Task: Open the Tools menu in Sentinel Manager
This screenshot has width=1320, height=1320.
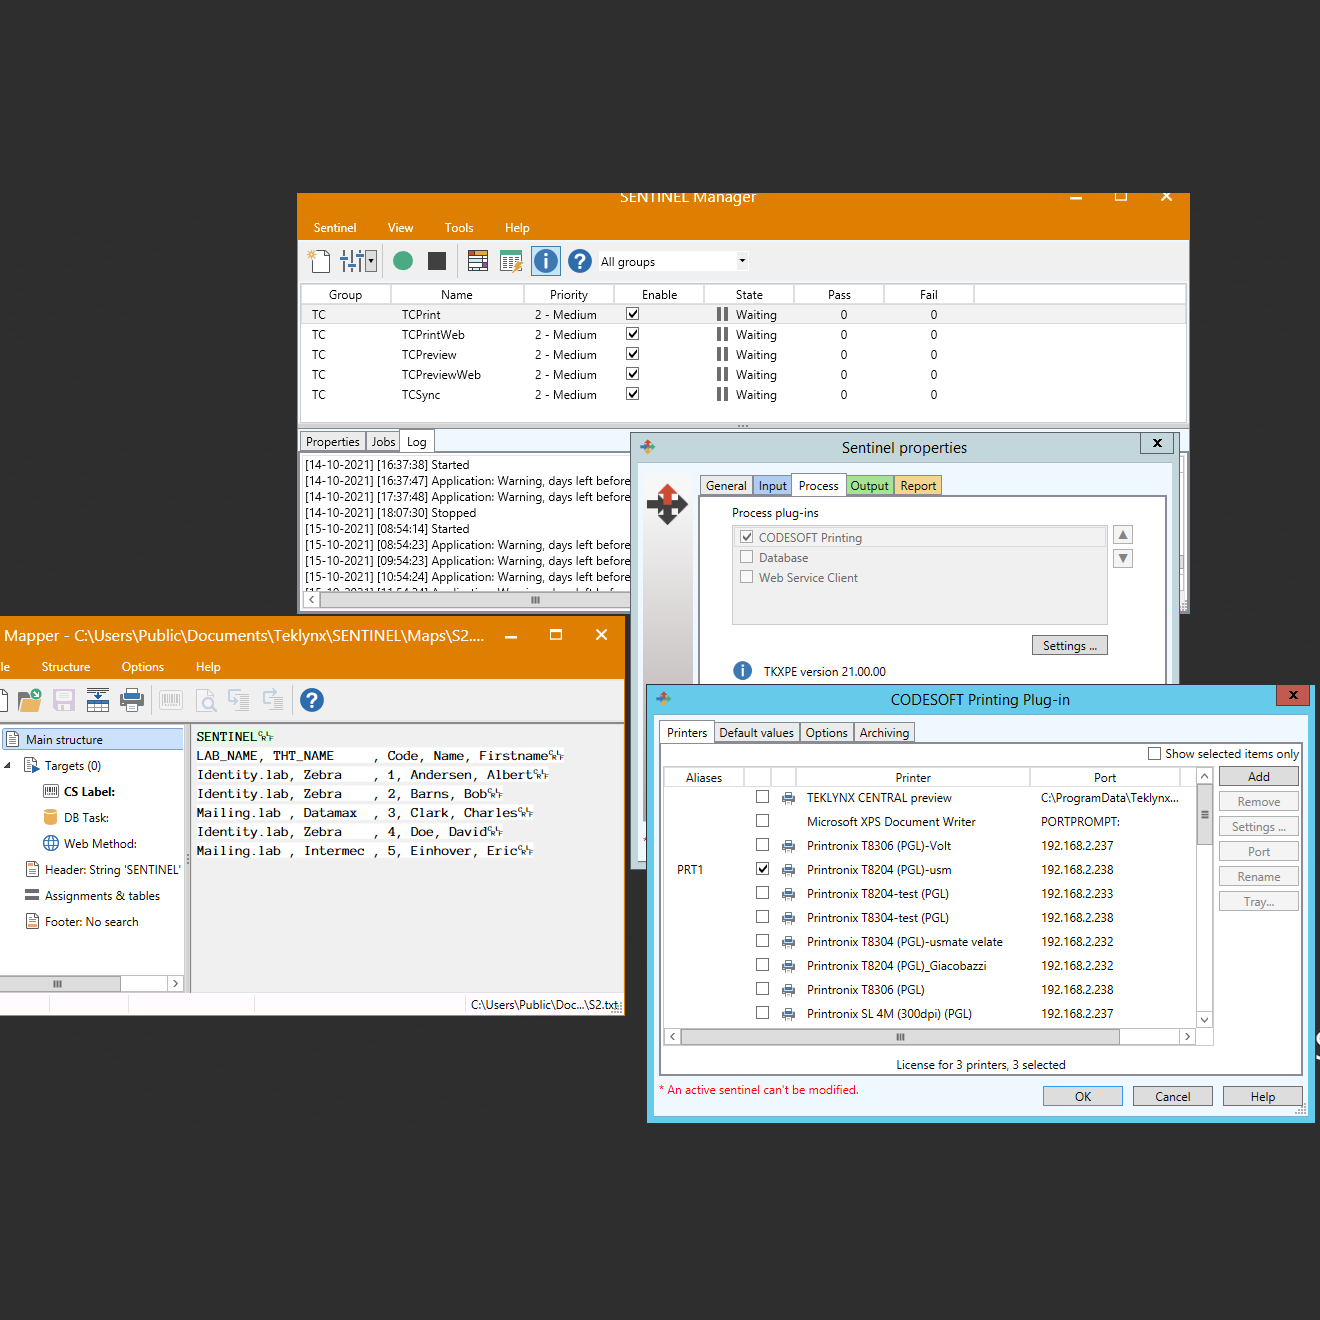Action: click(x=459, y=228)
